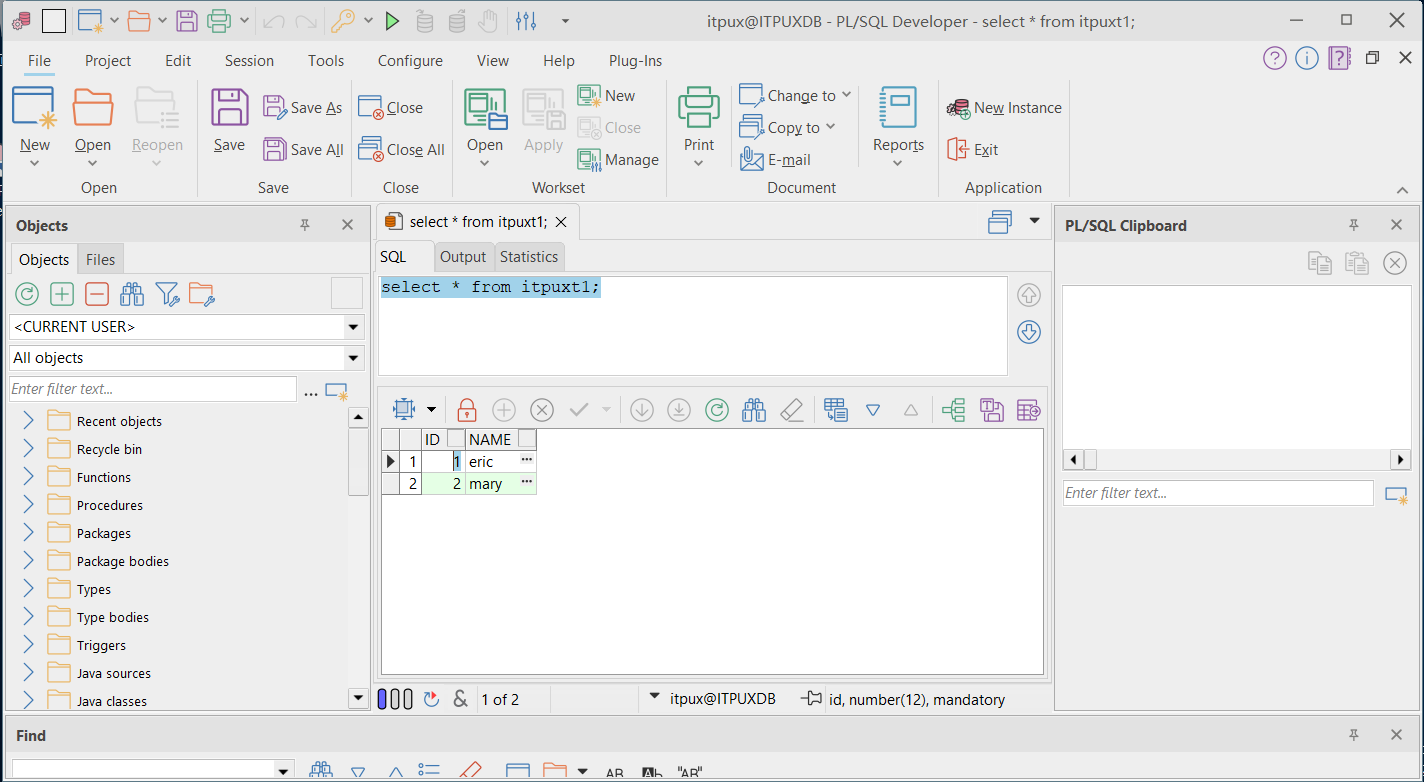The image size is (1424, 782).
Task: Open the CURRENT USER dropdown
Action: point(353,327)
